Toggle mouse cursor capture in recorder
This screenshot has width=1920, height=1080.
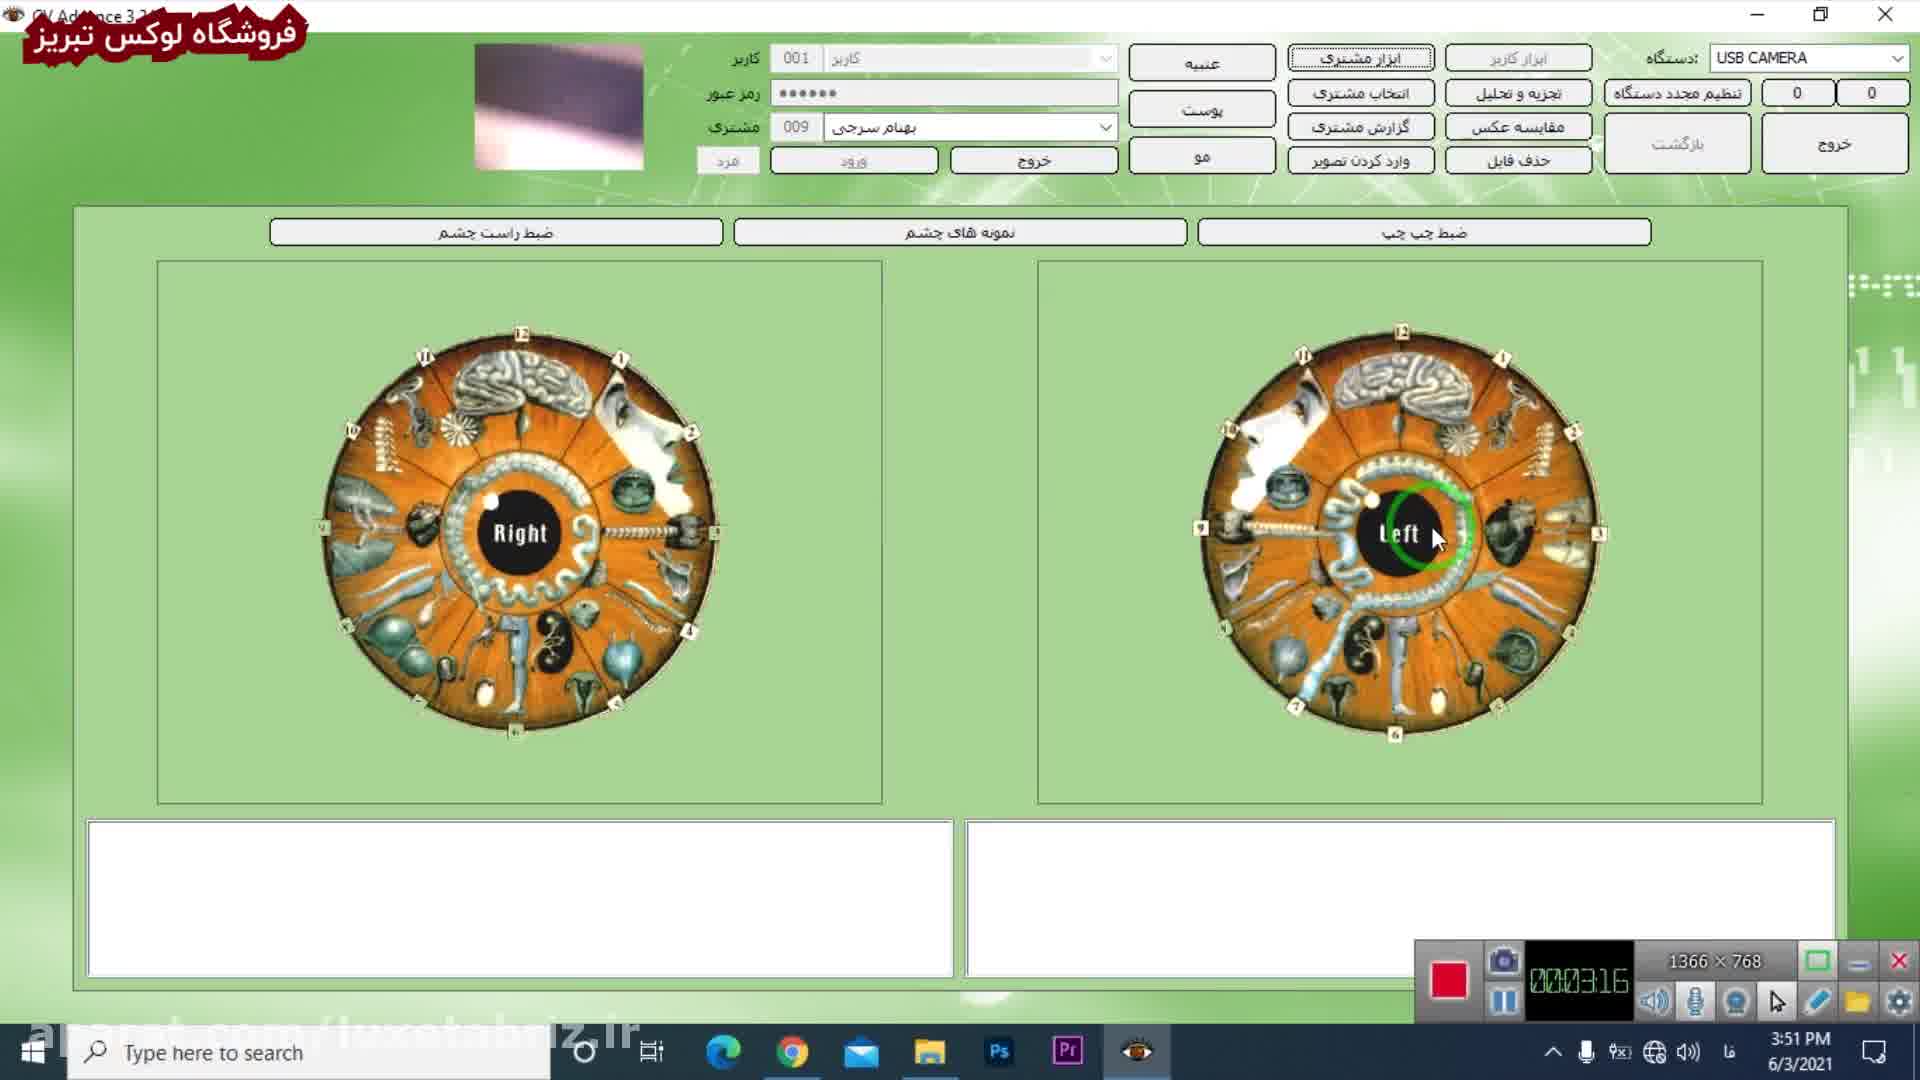coord(1777,1001)
